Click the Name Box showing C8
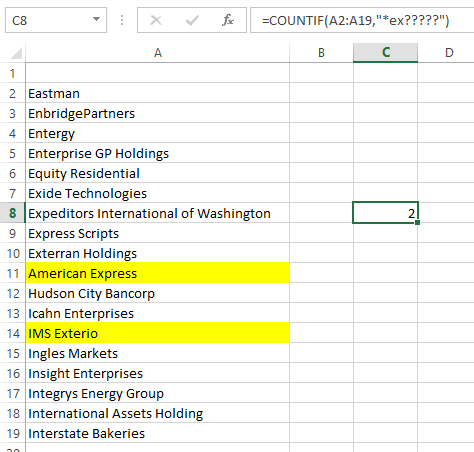 coord(56,20)
